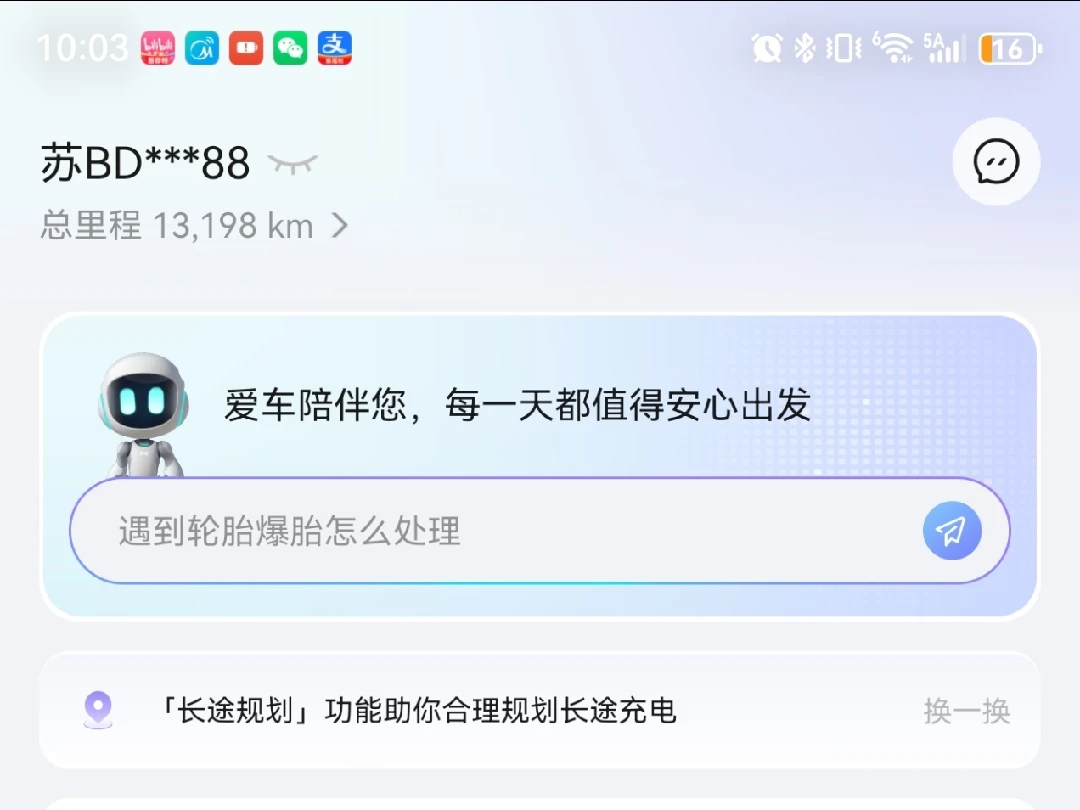Tap the blue send paper-plane button
The image size is (1080, 810).
click(952, 530)
